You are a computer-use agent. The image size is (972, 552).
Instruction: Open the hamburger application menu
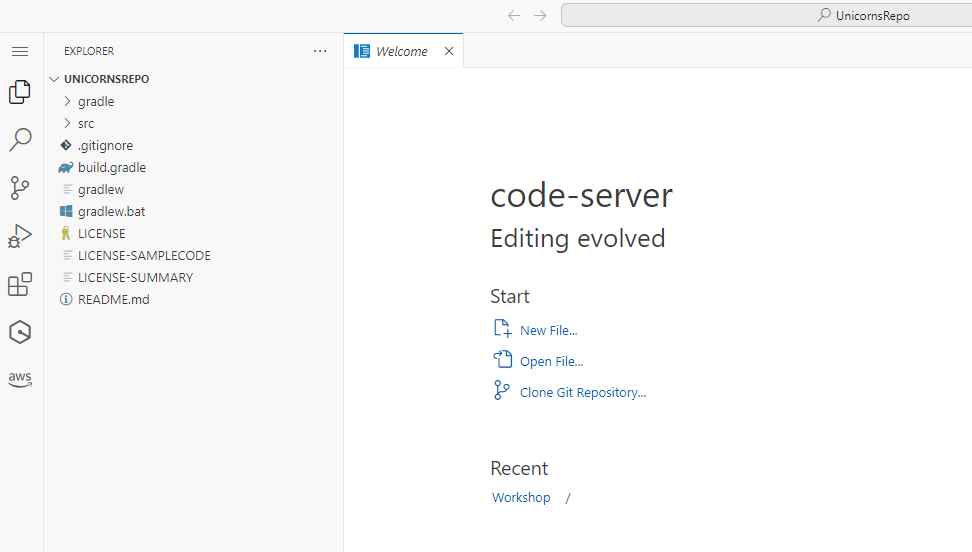[x=20, y=51]
